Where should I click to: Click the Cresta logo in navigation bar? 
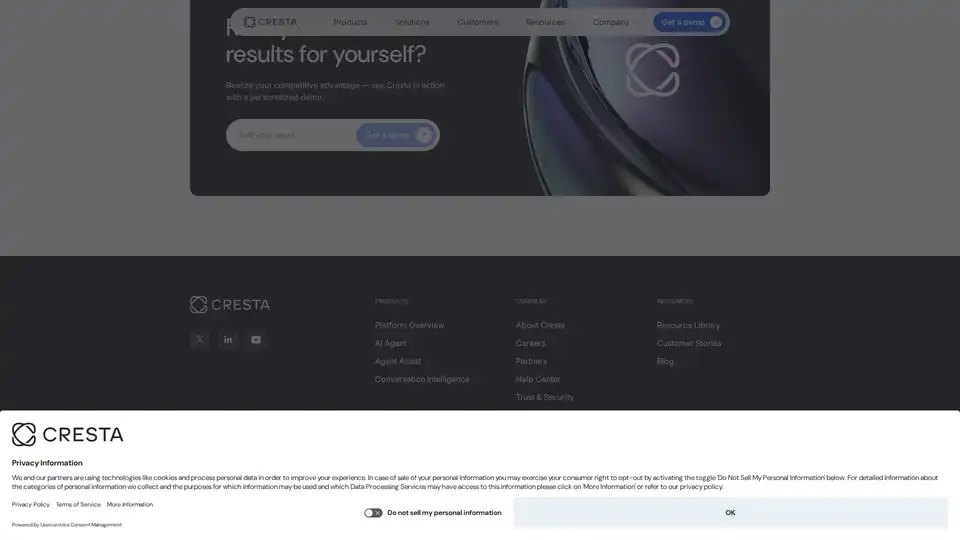pos(270,22)
